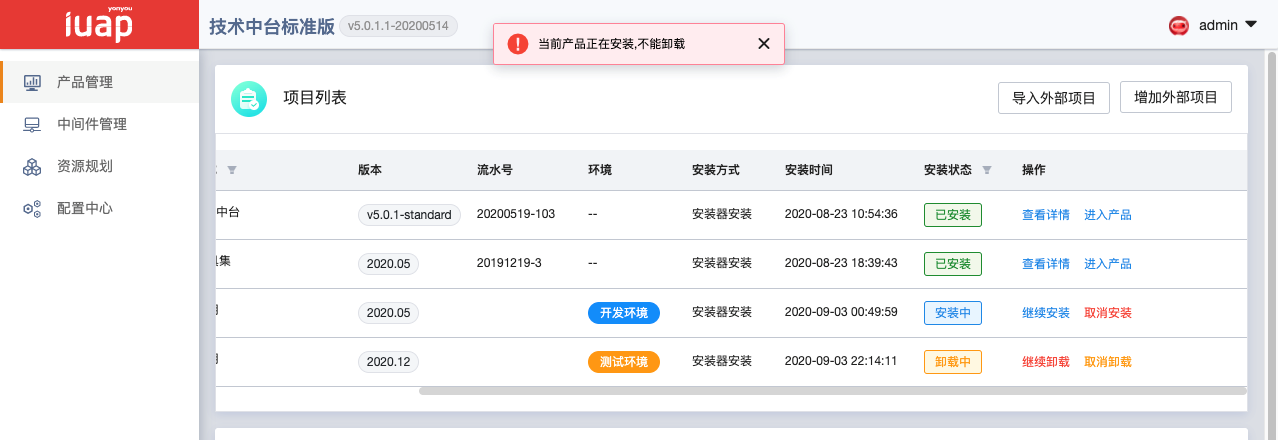Click the 流水号 column header
This screenshot has width=1278, height=440.
click(x=495, y=170)
